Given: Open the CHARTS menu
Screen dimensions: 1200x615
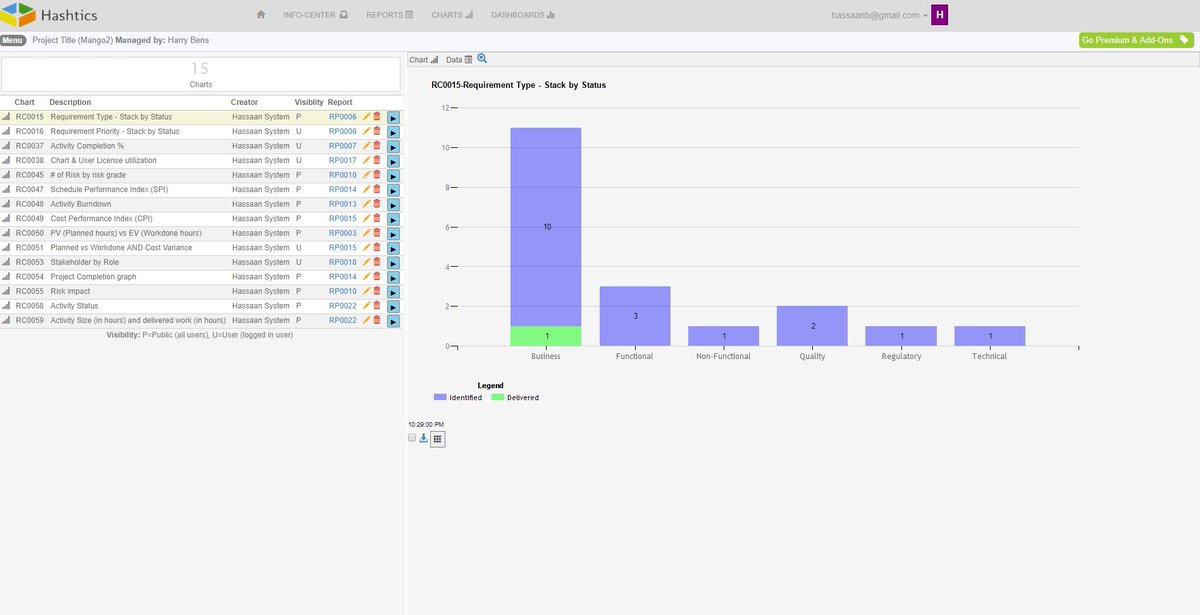Looking at the screenshot, I should click(x=453, y=15).
